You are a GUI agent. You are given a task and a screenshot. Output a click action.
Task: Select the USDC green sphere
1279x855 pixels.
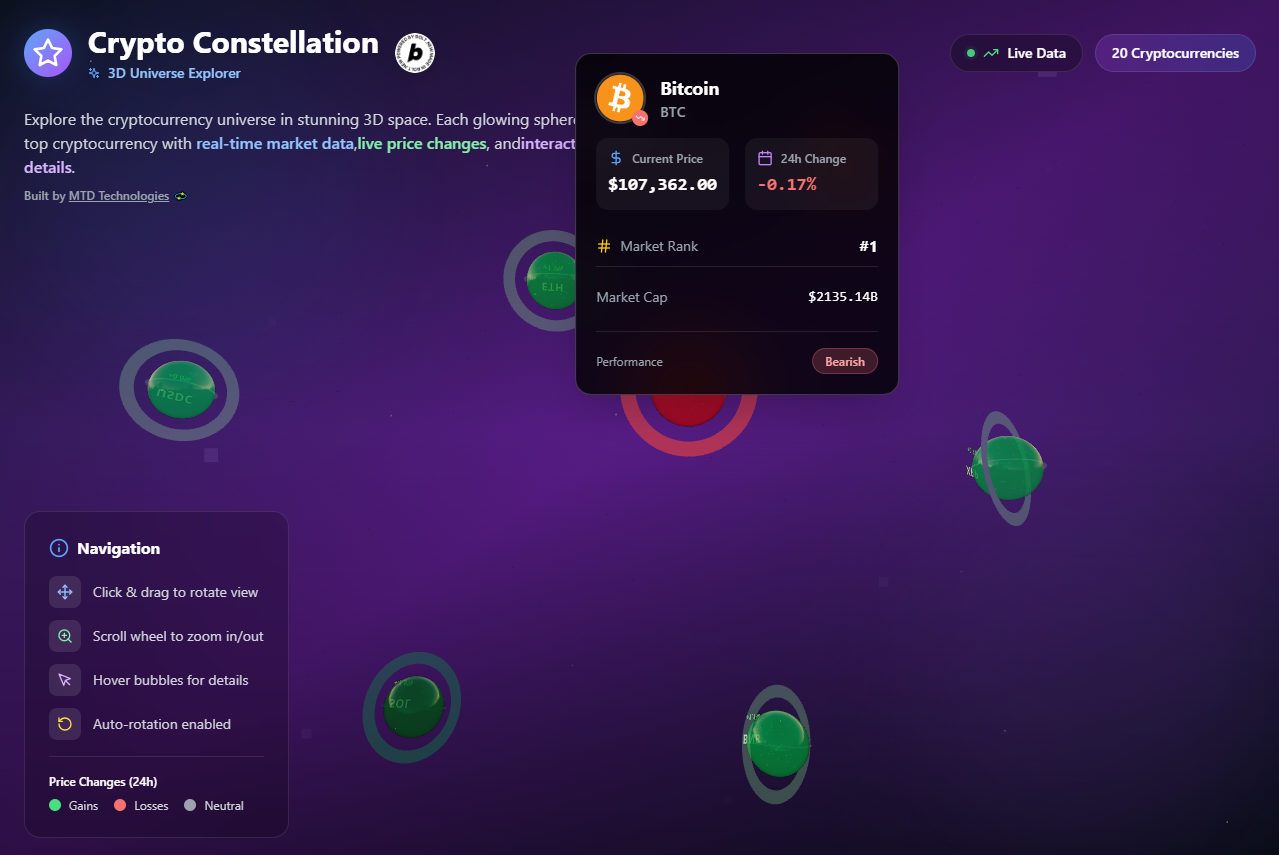click(181, 389)
